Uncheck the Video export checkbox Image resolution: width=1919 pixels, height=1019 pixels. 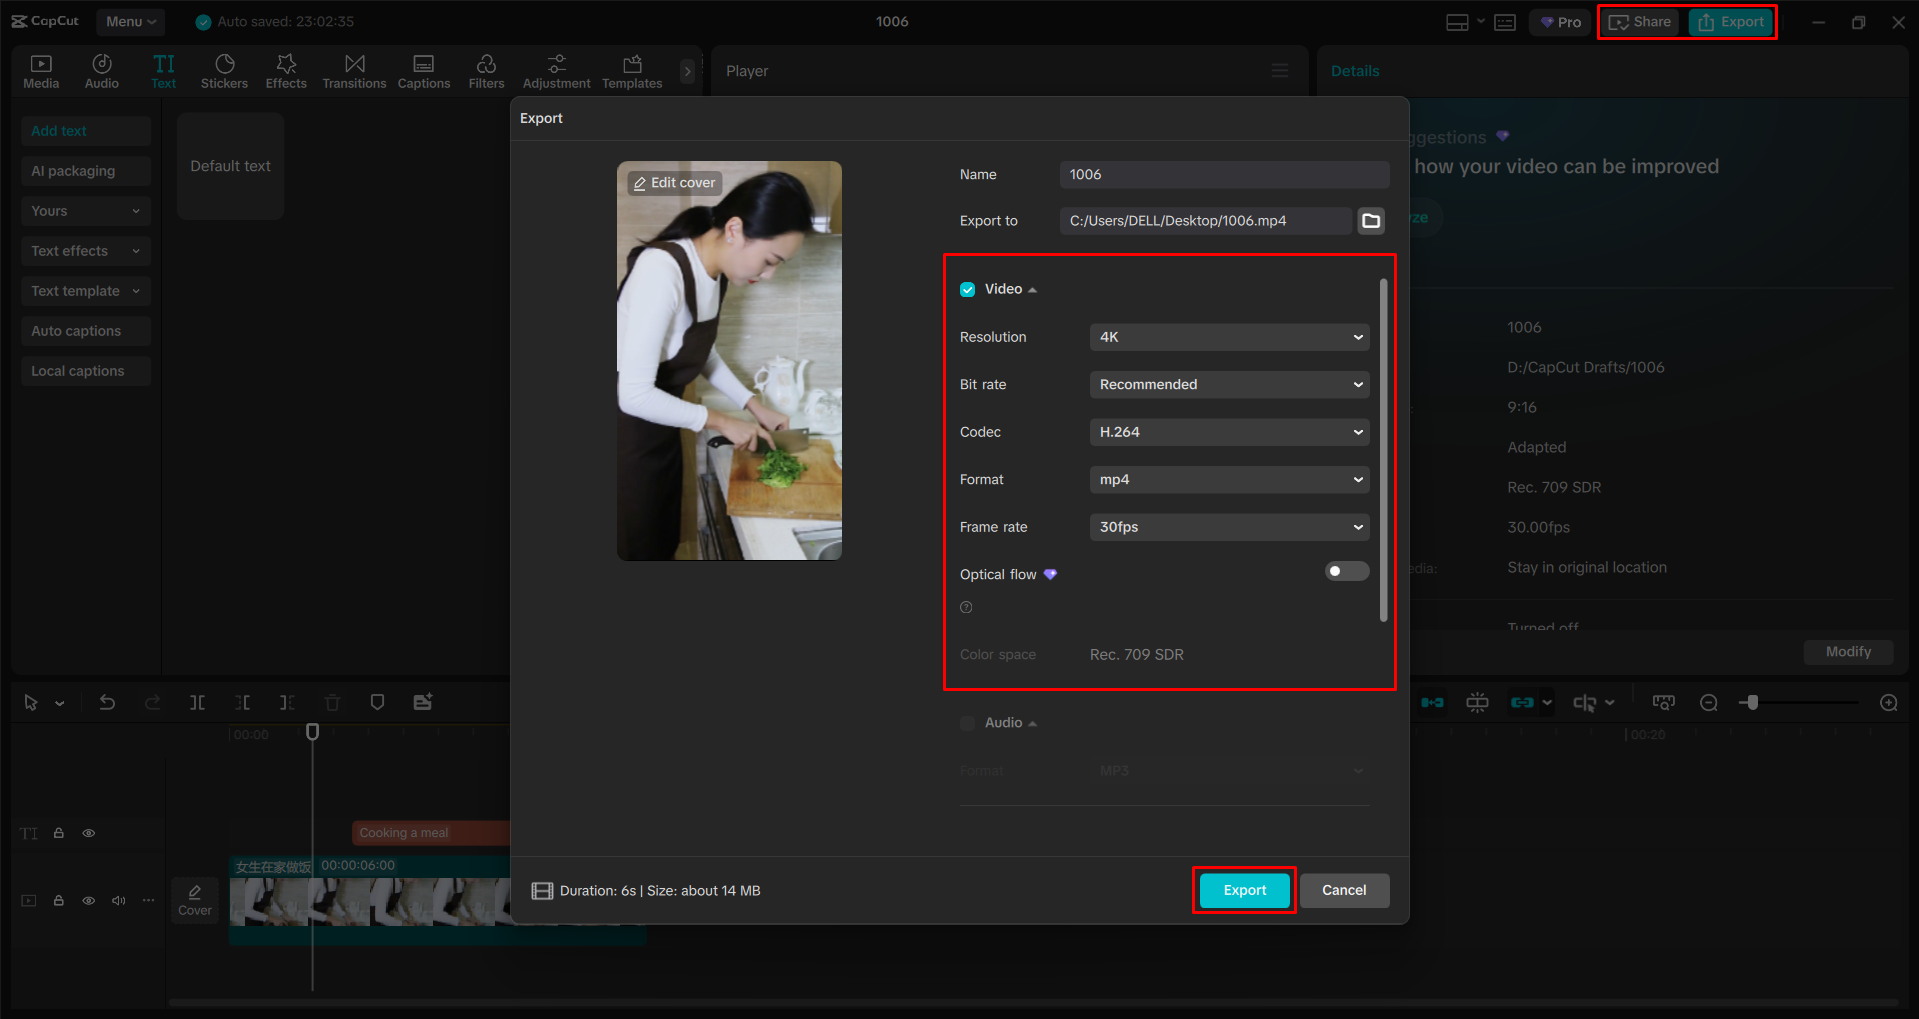coord(967,288)
